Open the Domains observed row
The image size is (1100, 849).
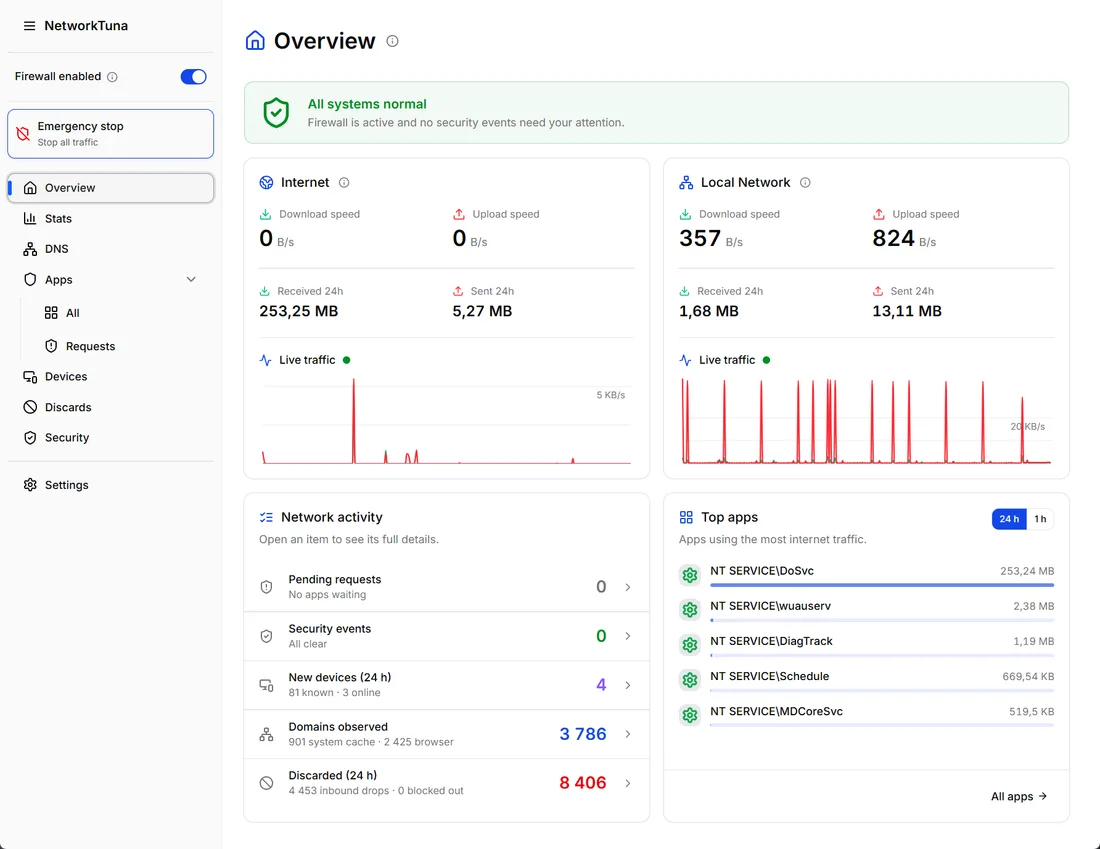(446, 734)
